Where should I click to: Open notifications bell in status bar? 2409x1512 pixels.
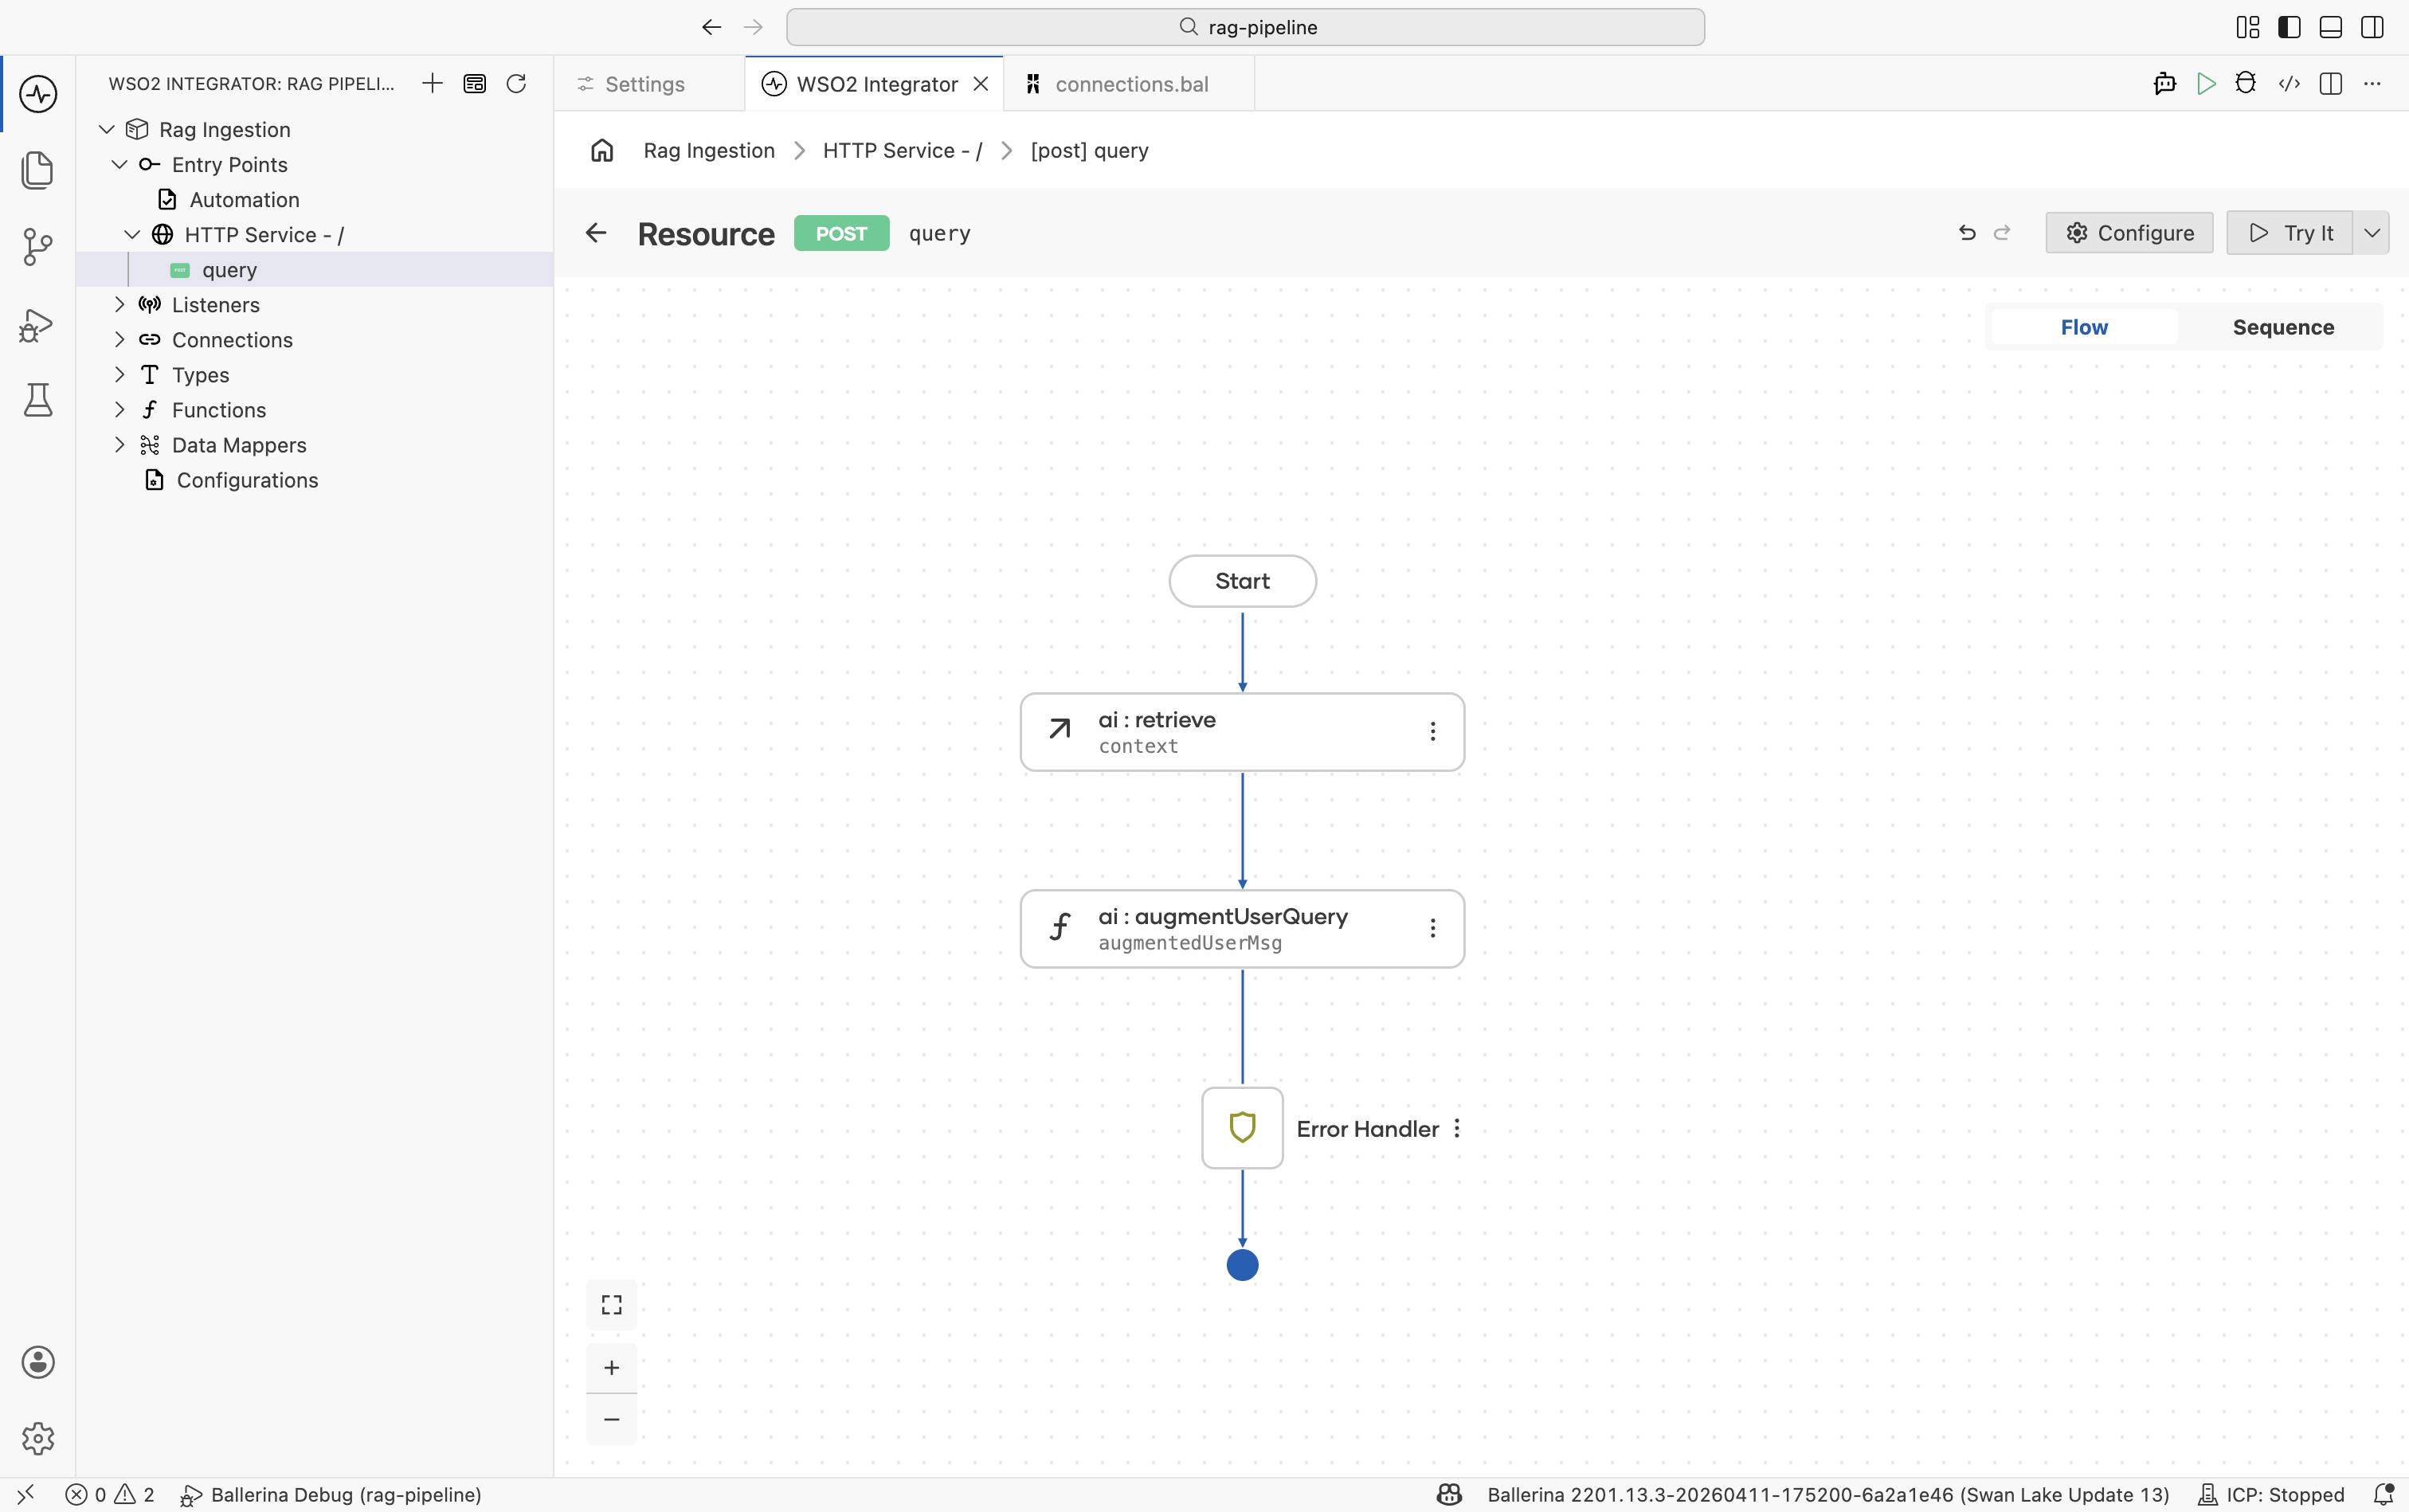pos(2383,1495)
